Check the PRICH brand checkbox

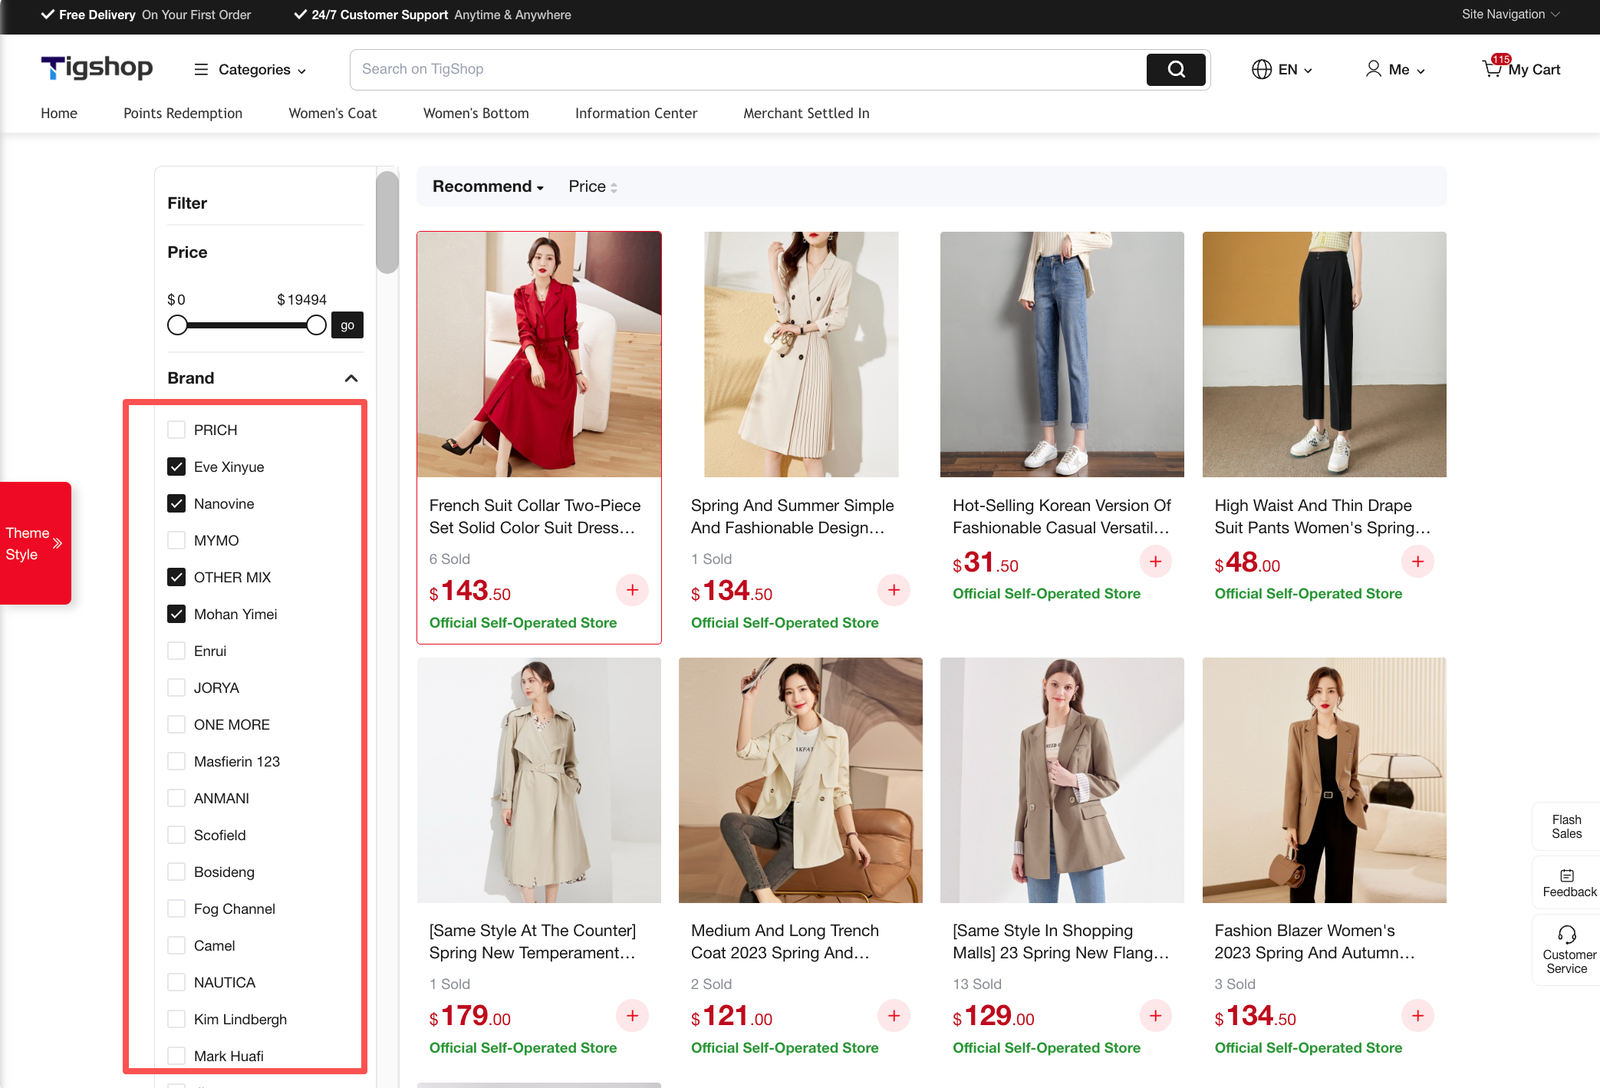pyautogui.click(x=177, y=430)
